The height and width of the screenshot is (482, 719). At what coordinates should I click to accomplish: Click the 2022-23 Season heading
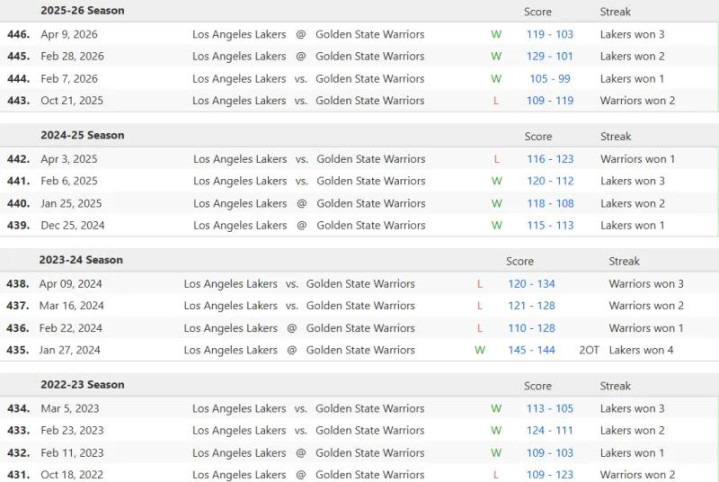82,385
